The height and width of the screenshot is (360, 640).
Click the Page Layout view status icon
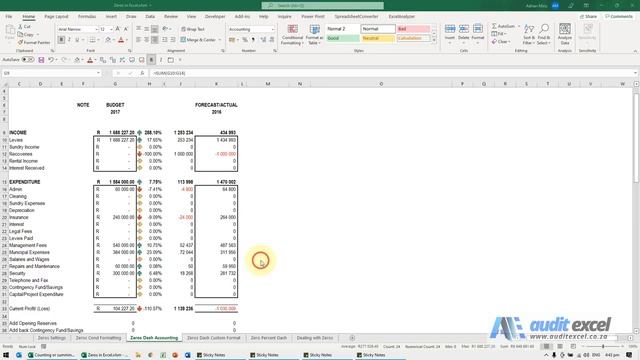(x=560, y=347)
